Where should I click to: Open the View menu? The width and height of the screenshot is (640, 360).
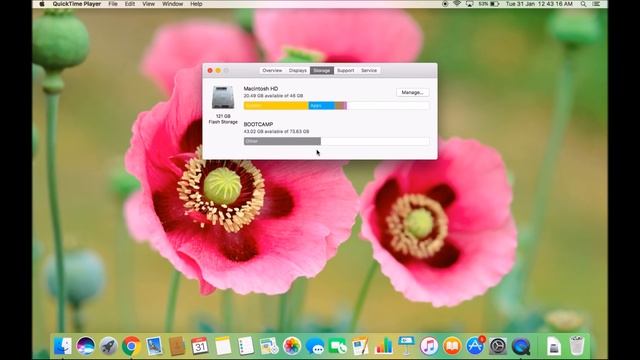[x=149, y=4]
